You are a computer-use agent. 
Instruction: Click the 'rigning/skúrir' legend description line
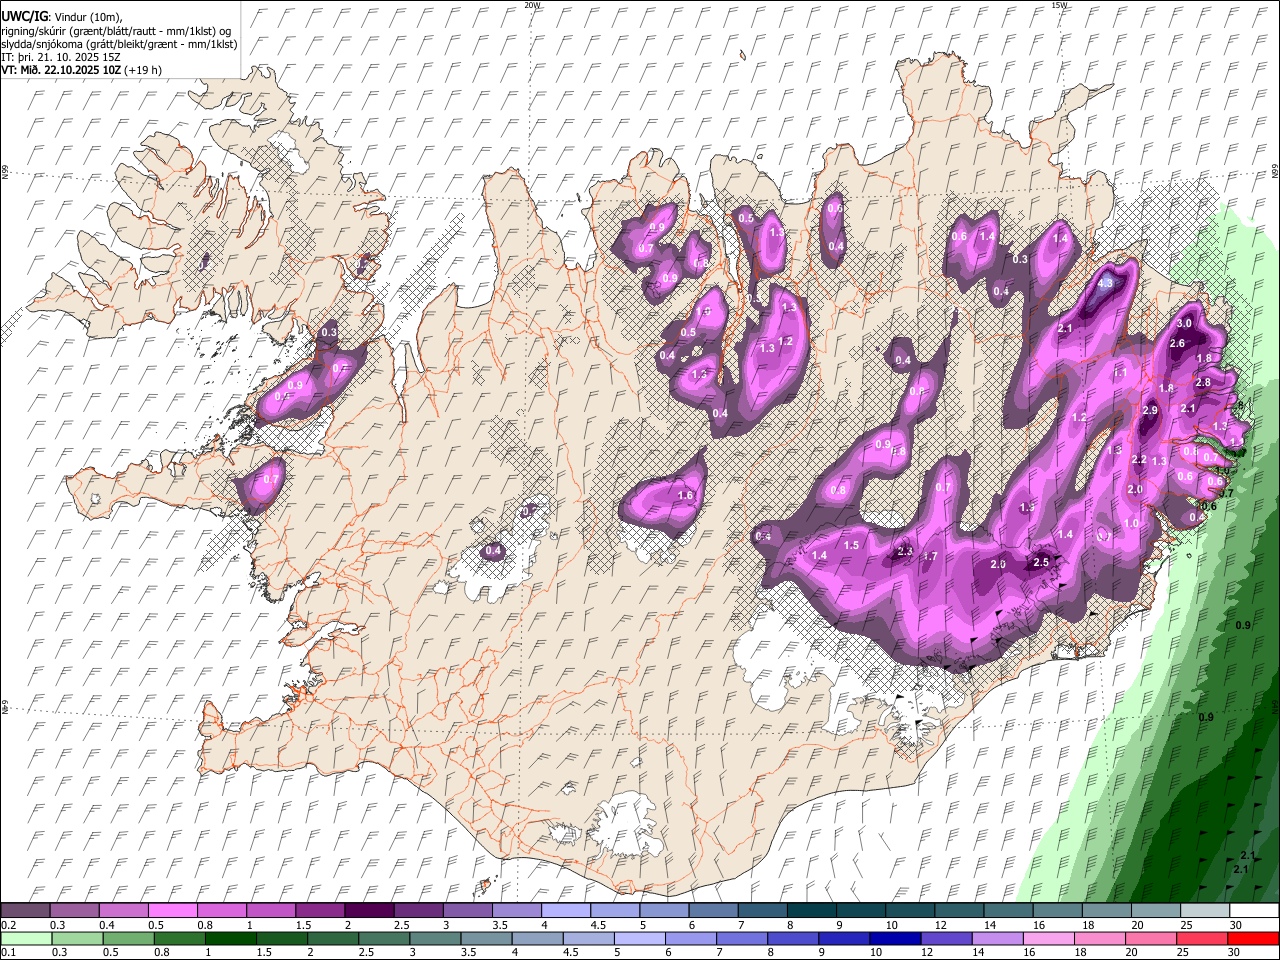click(115, 30)
